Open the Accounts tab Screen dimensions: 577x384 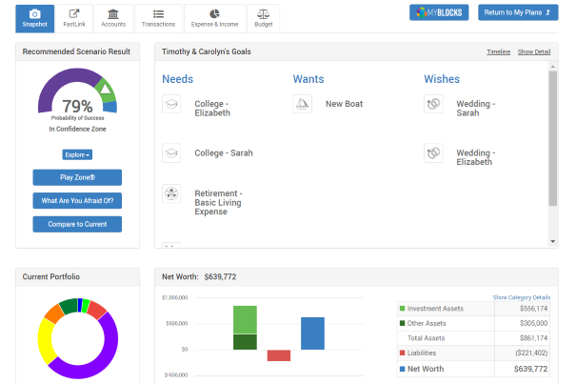coord(113,19)
